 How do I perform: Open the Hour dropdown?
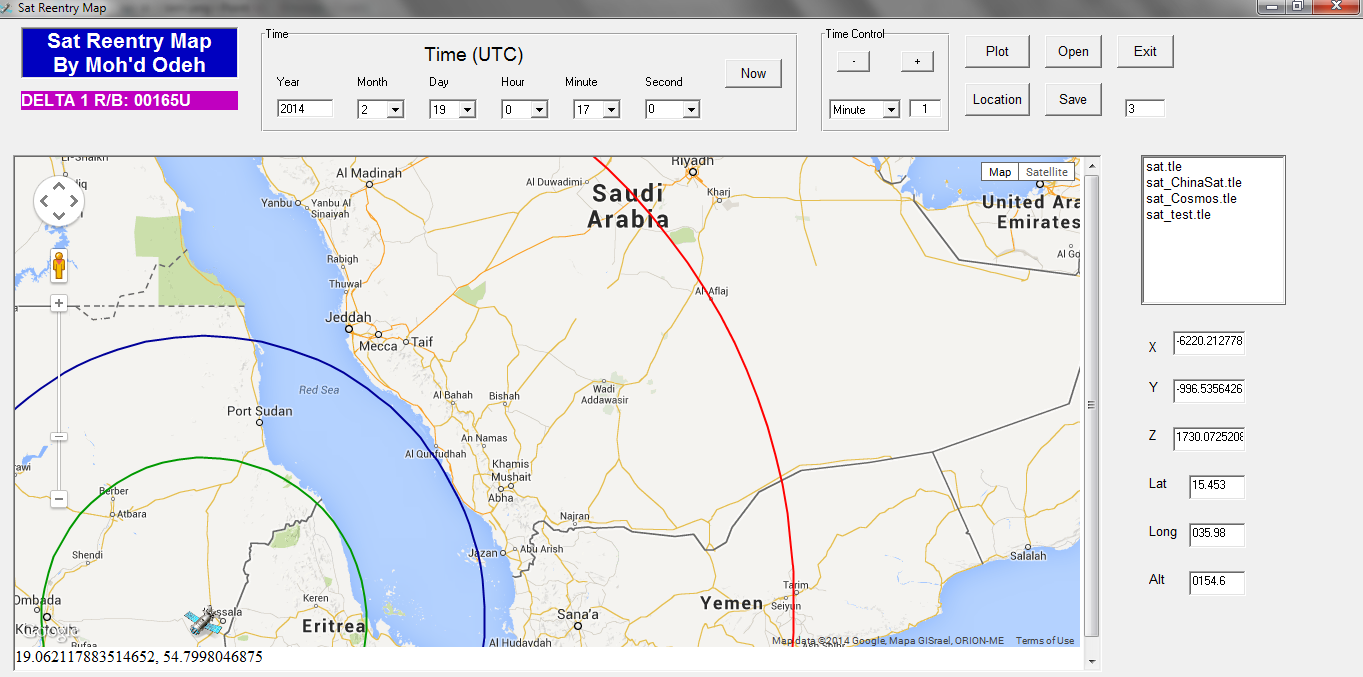(538, 109)
